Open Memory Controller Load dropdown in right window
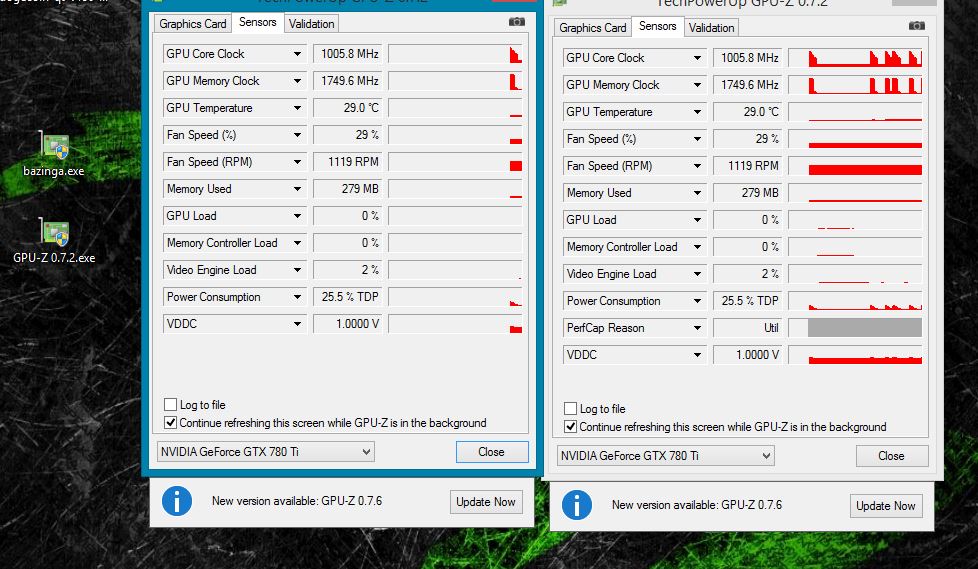978x569 pixels. coord(697,247)
